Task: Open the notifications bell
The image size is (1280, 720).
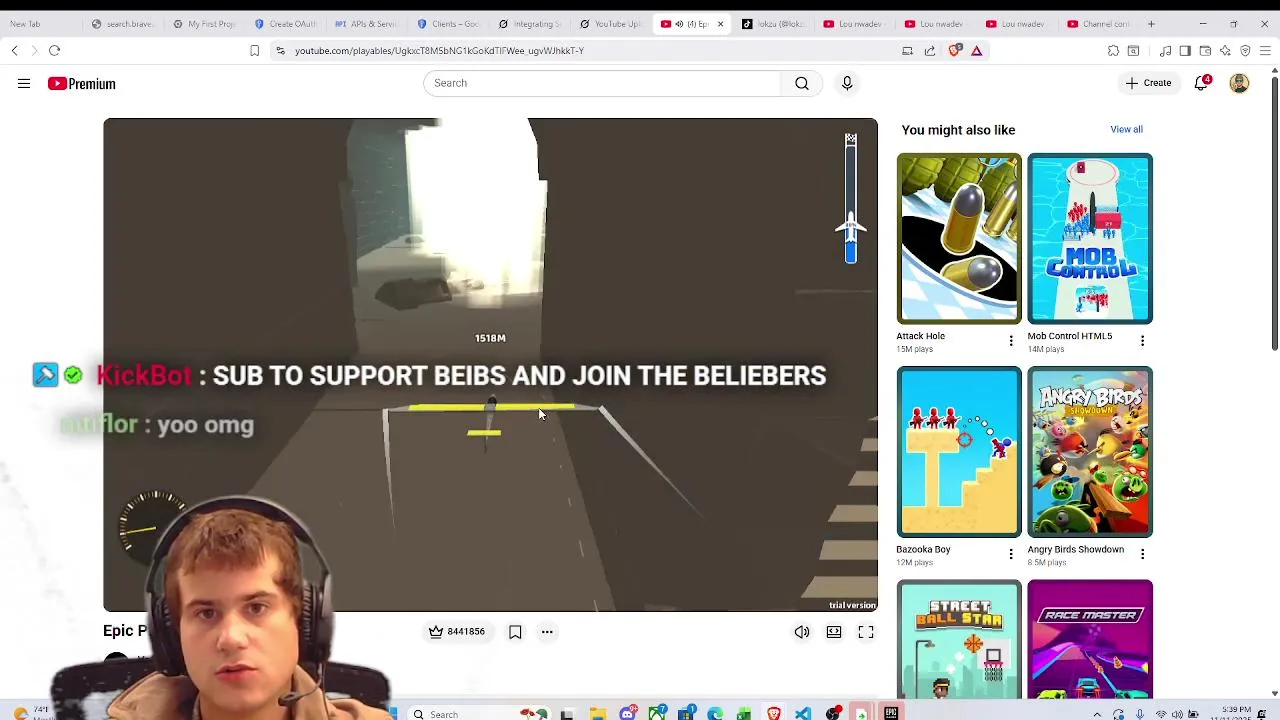Action: tap(1201, 83)
